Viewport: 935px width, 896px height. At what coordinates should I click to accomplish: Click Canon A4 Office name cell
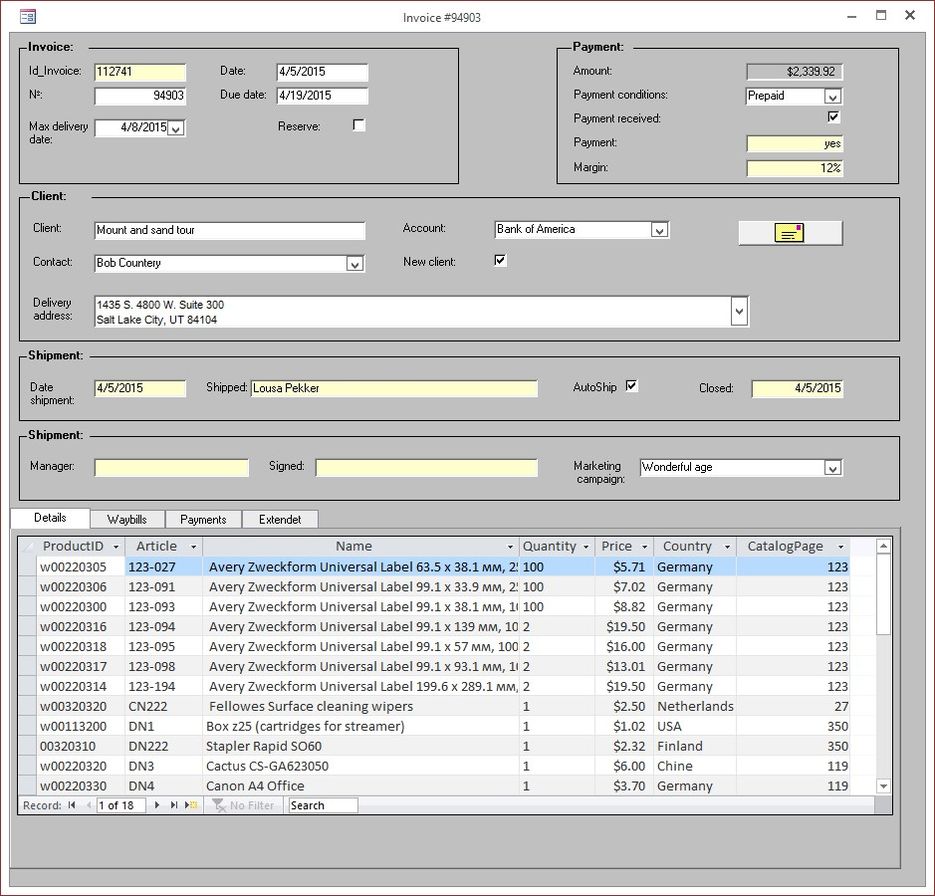361,786
